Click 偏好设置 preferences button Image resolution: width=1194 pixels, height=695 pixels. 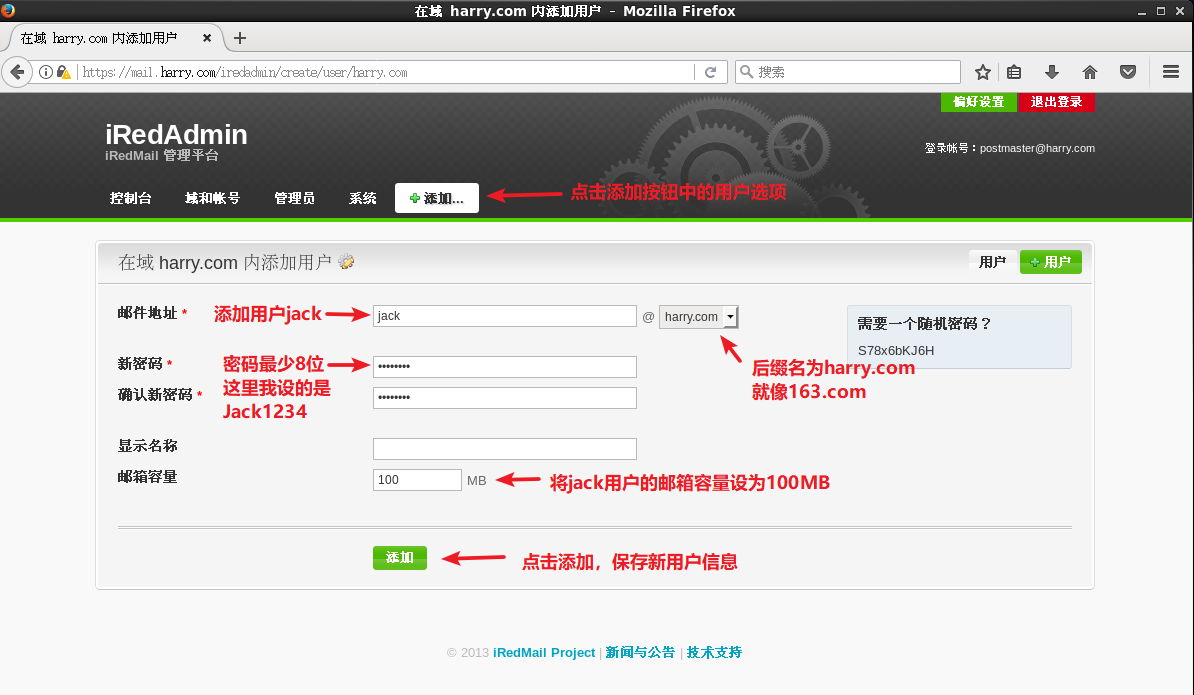tap(979, 102)
